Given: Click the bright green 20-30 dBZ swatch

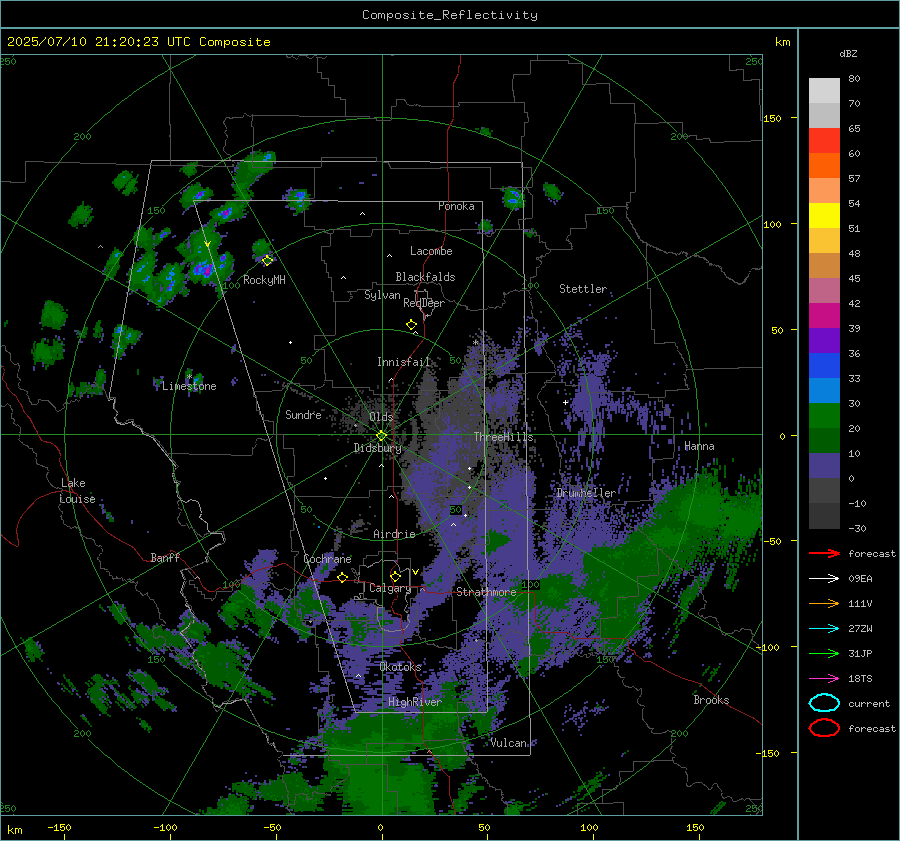Looking at the screenshot, I should pos(824,416).
